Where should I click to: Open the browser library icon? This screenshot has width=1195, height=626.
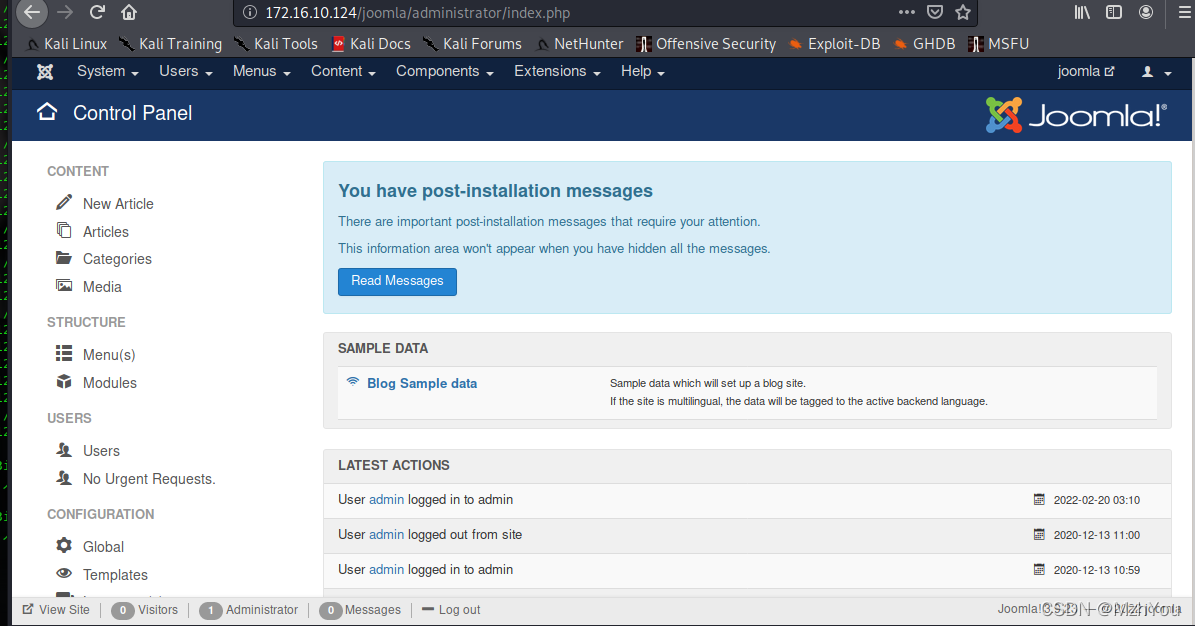[x=1082, y=12]
